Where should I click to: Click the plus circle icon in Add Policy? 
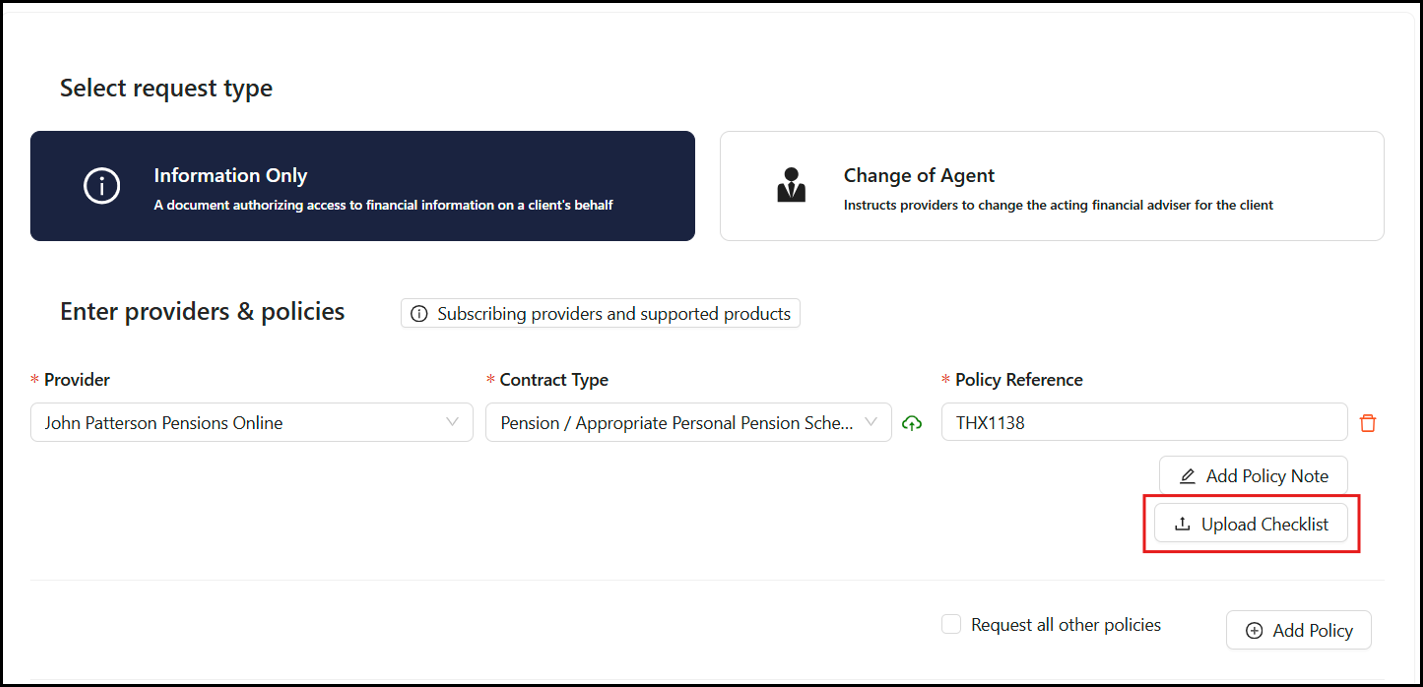pos(1254,631)
